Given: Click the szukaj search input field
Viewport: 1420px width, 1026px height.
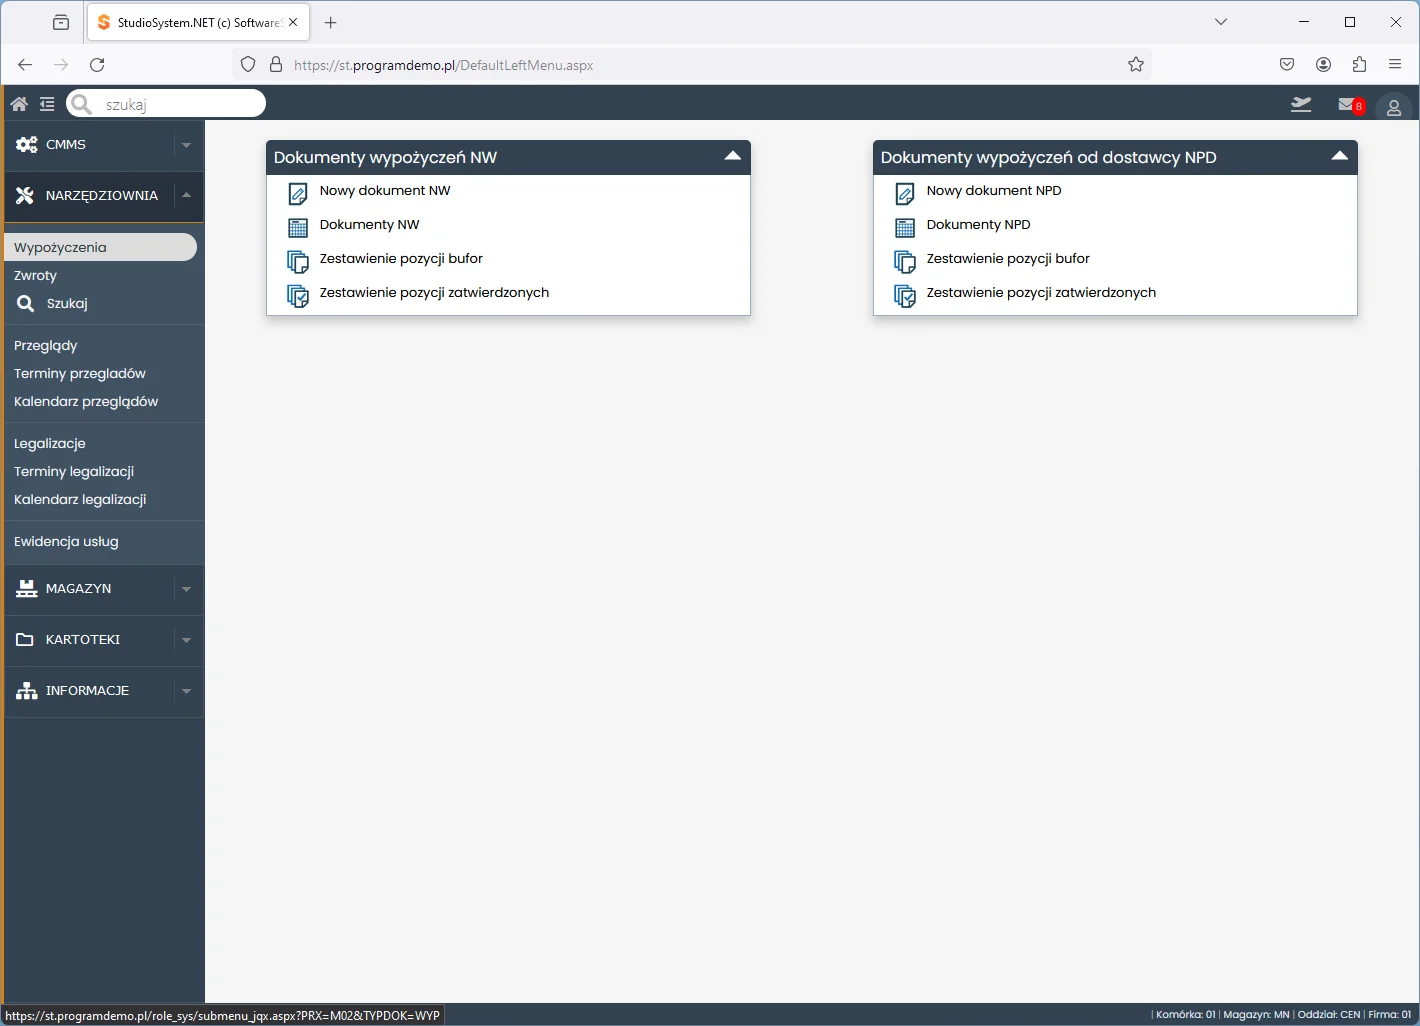Looking at the screenshot, I should tap(180, 104).
